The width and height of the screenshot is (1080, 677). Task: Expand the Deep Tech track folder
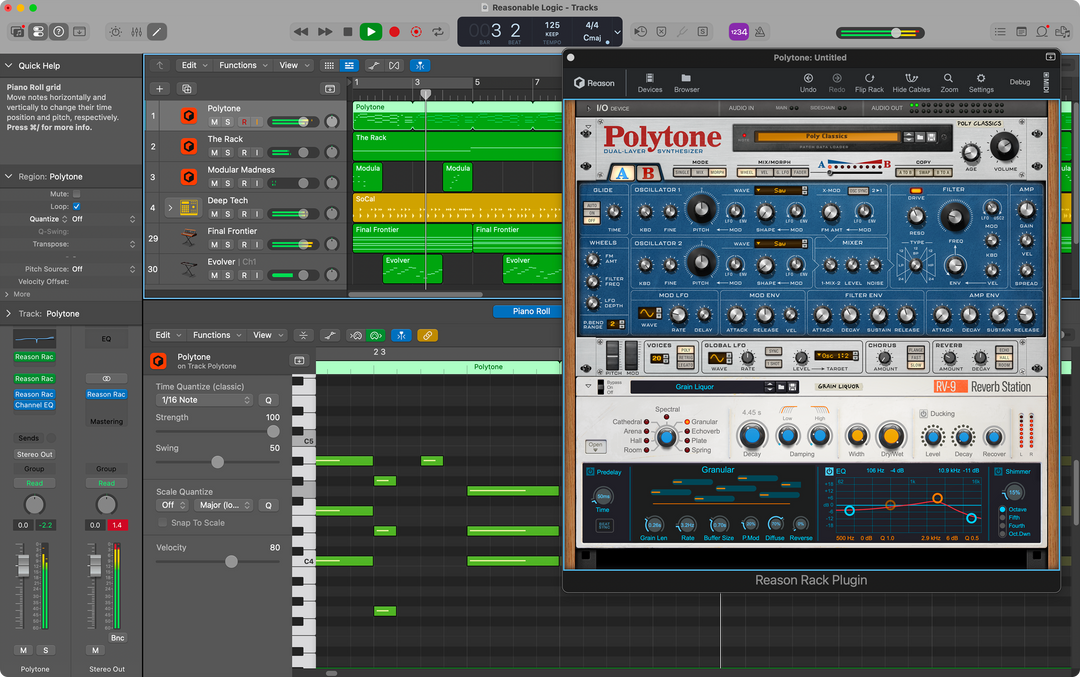tap(170, 207)
